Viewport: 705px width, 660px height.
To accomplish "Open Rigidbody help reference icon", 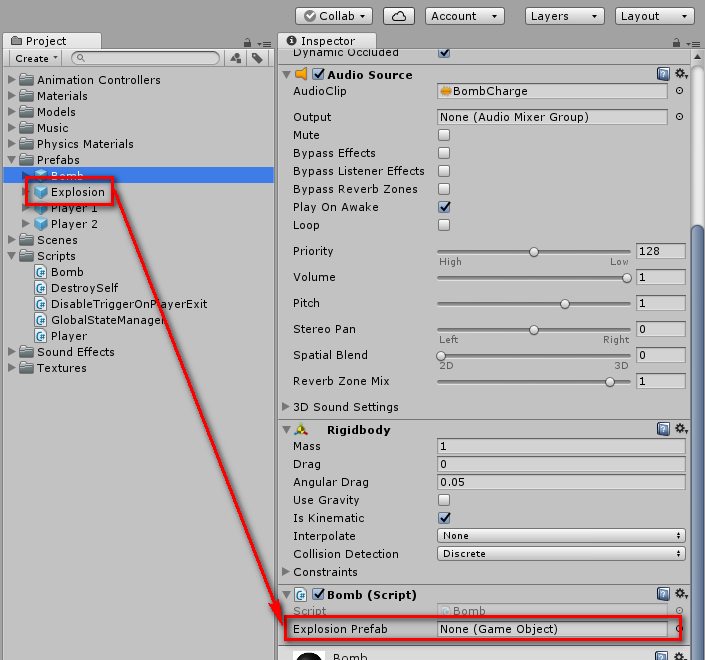I will pos(663,429).
